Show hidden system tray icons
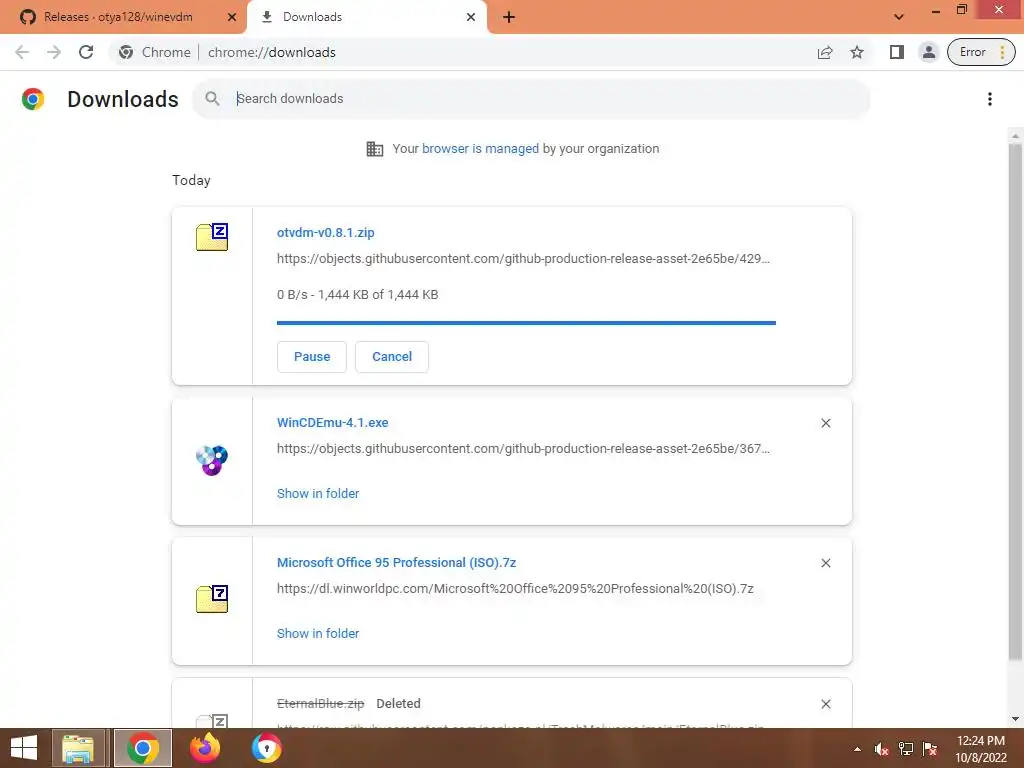Image resolution: width=1024 pixels, height=768 pixels. [857, 749]
